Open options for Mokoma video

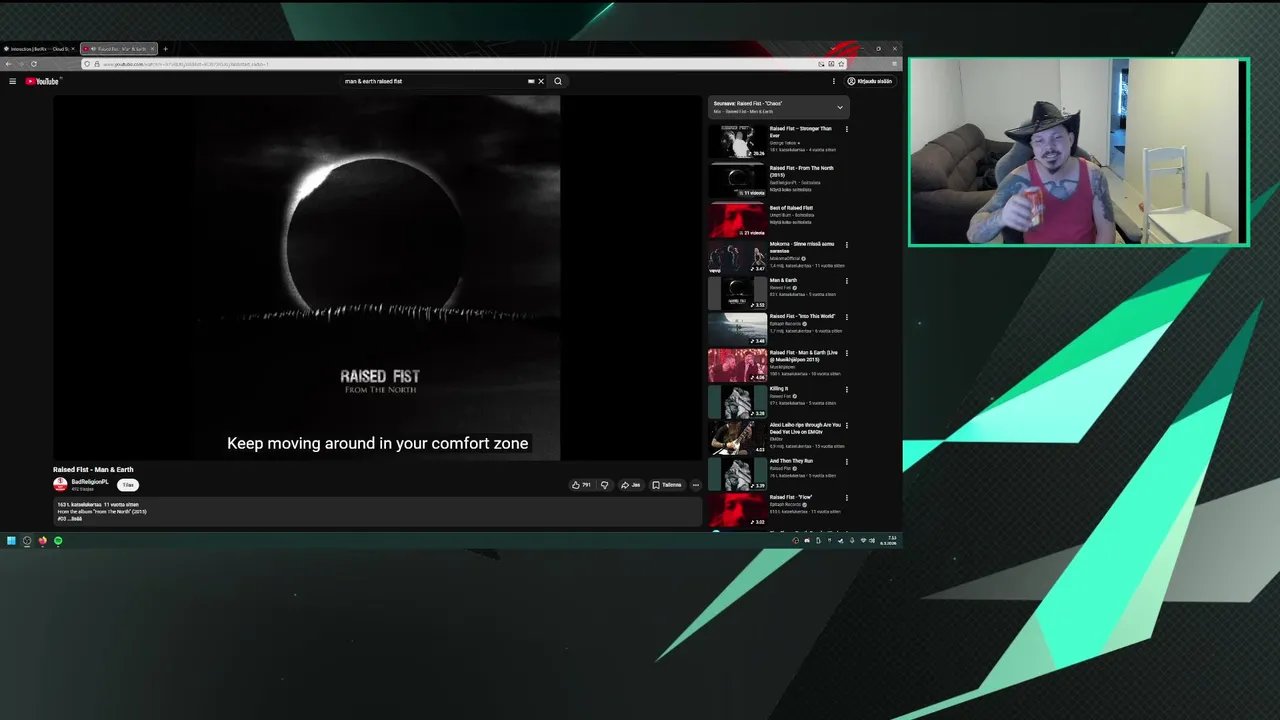(x=847, y=245)
